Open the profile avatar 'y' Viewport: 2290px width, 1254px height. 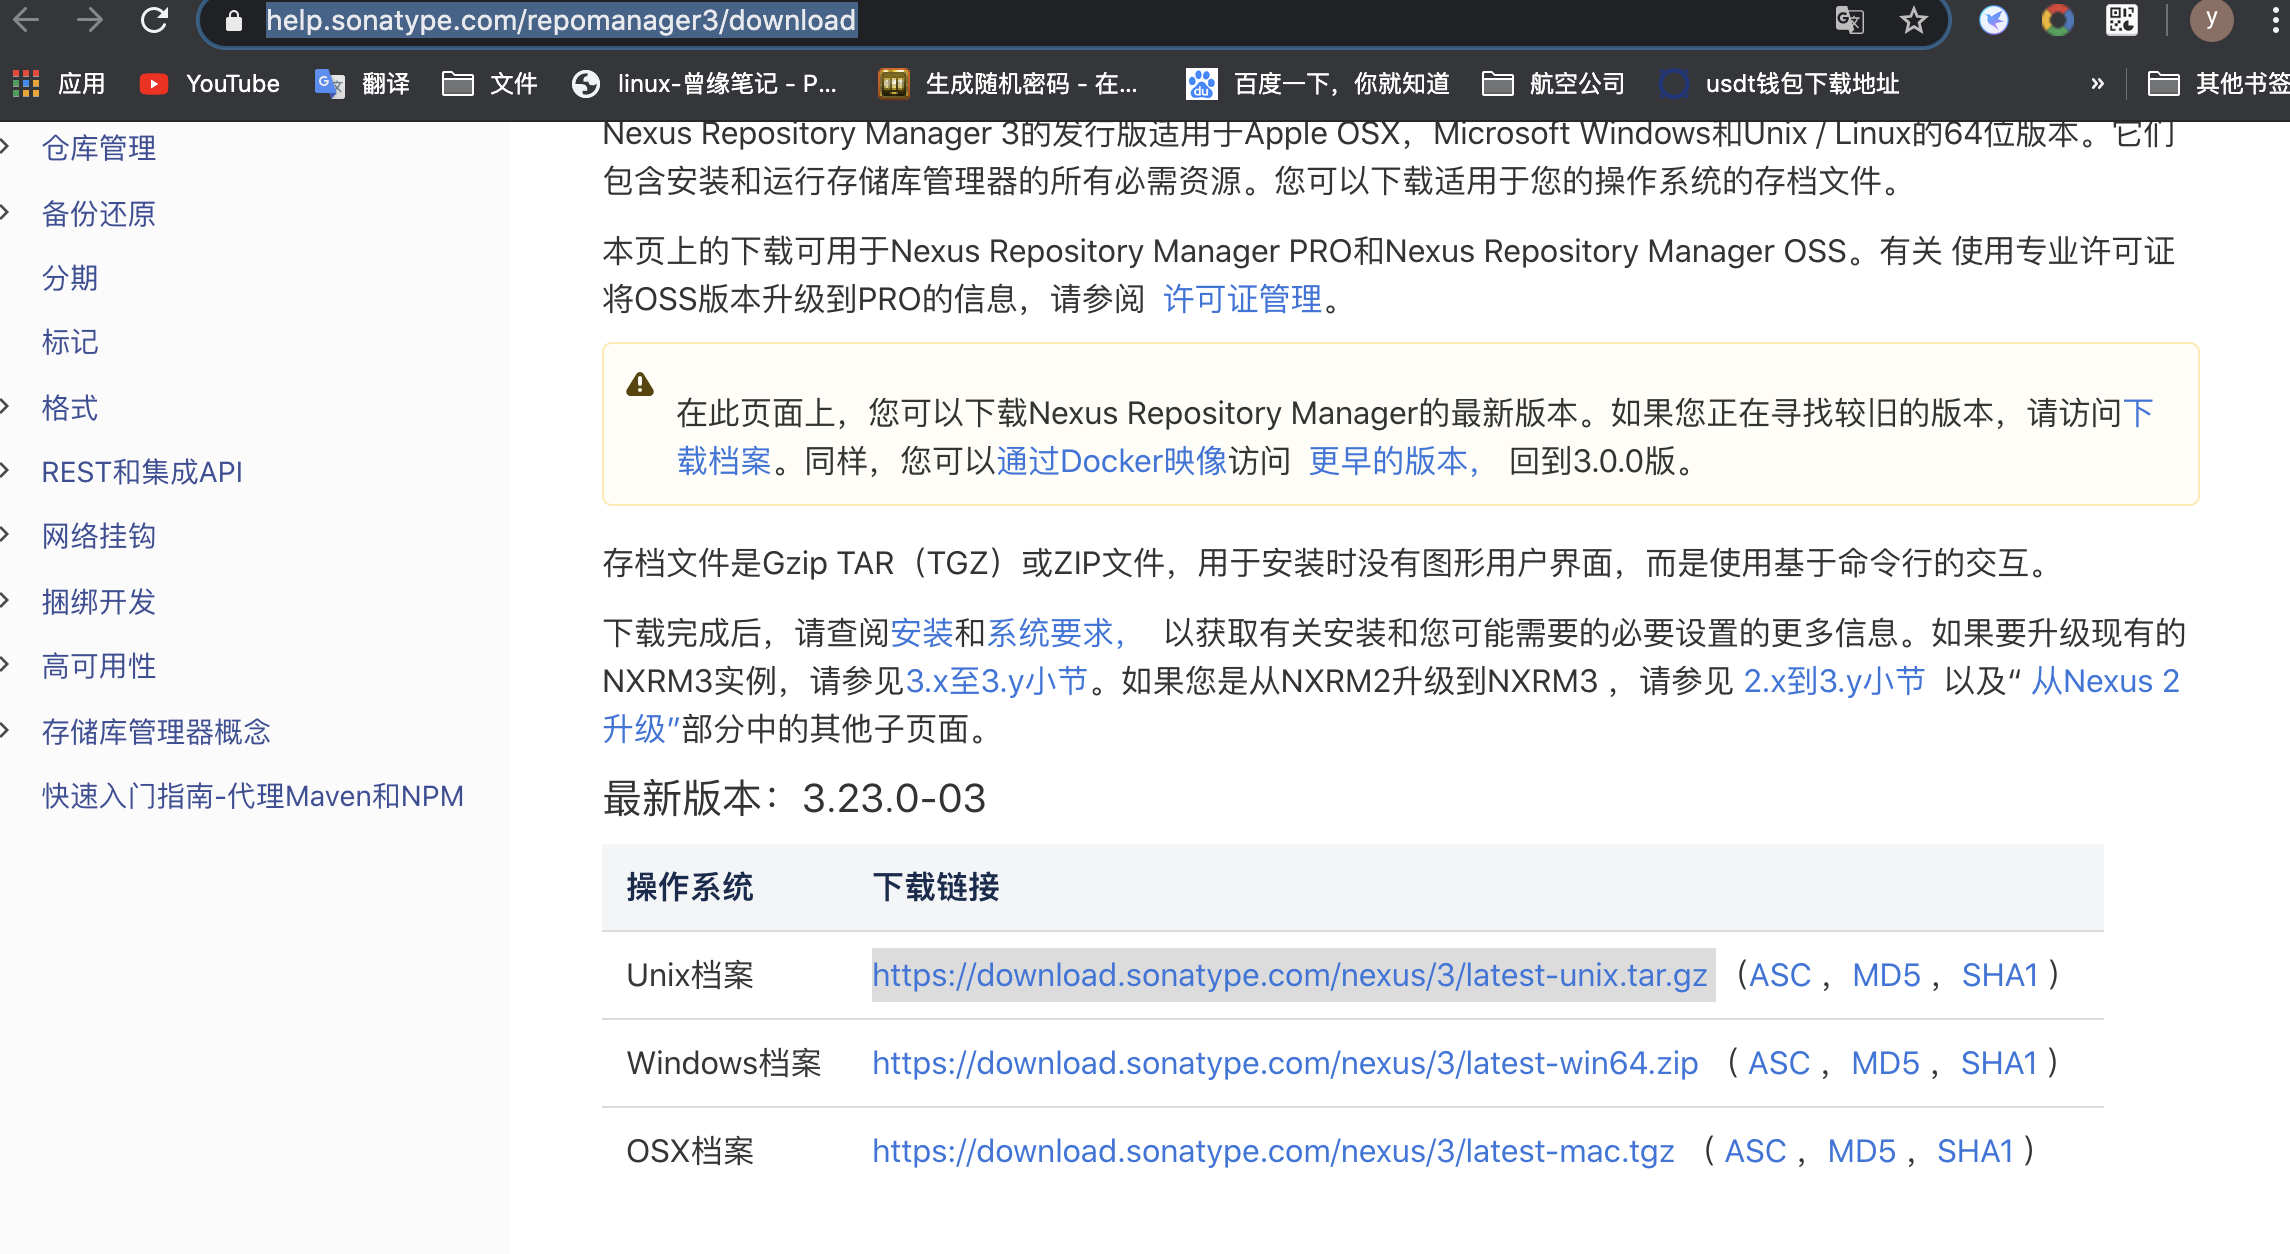coord(2212,20)
